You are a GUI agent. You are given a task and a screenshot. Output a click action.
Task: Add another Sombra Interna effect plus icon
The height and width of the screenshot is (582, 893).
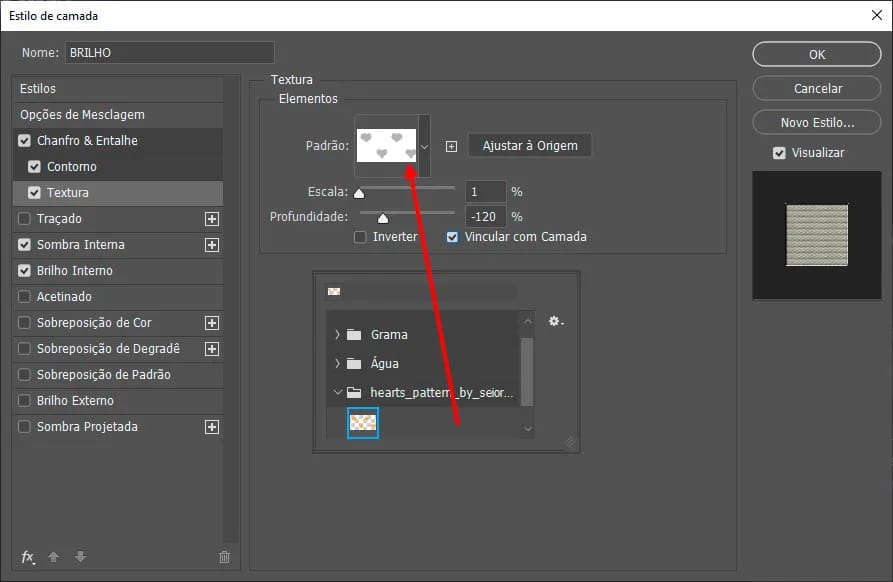pos(212,245)
